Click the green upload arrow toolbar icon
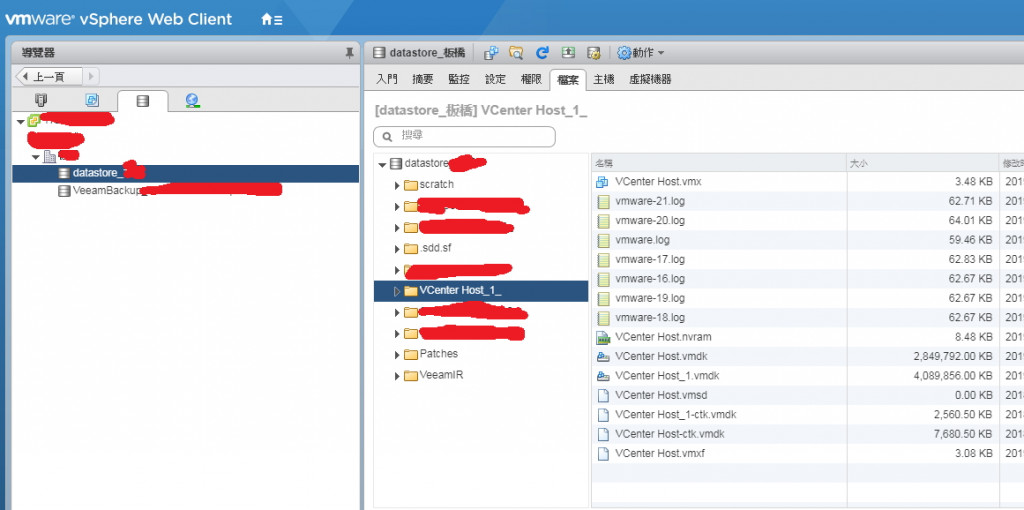 coord(568,53)
